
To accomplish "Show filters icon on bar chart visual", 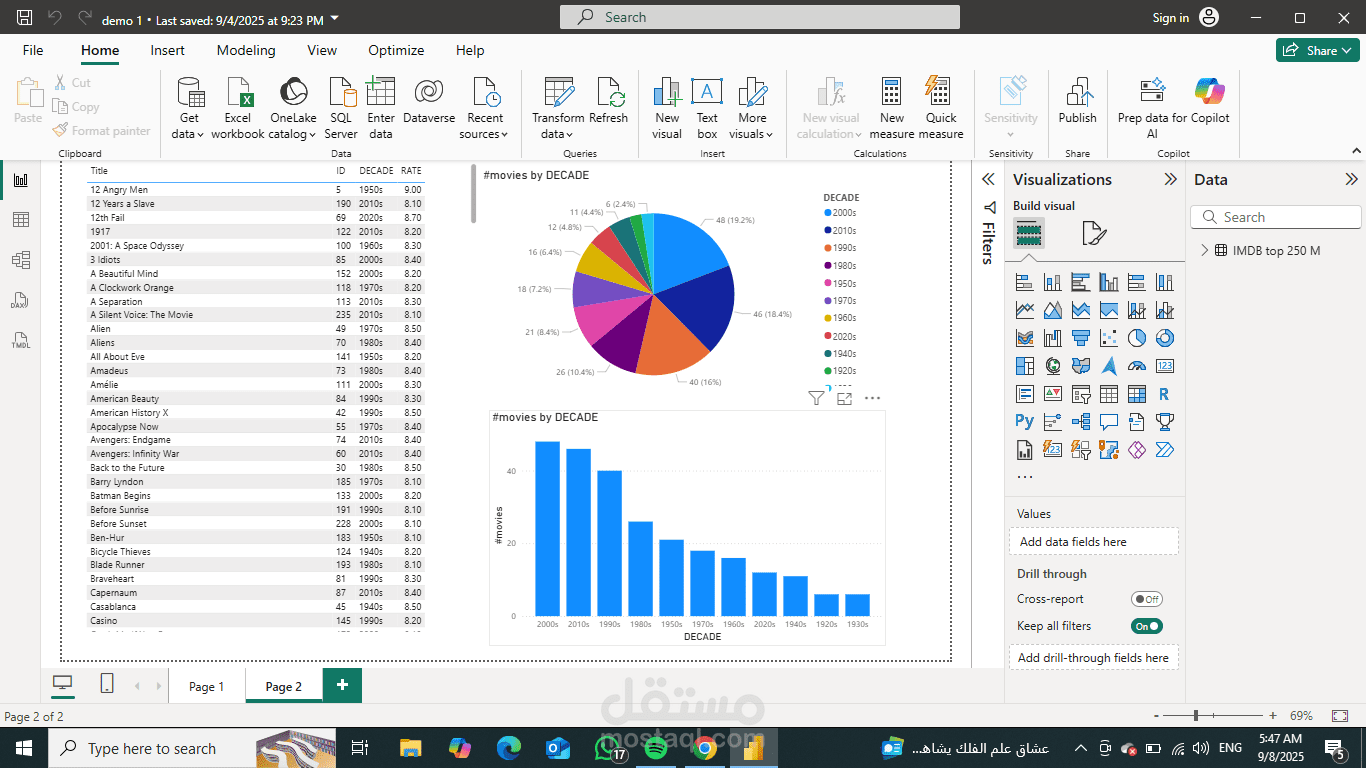I will click(816, 398).
